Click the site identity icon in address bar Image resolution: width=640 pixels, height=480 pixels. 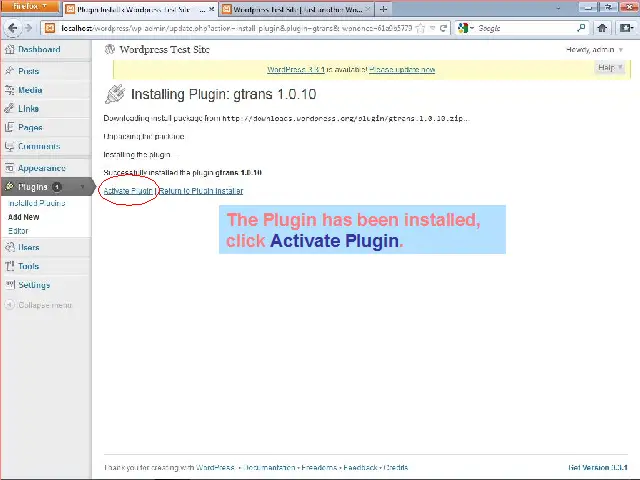(50, 28)
